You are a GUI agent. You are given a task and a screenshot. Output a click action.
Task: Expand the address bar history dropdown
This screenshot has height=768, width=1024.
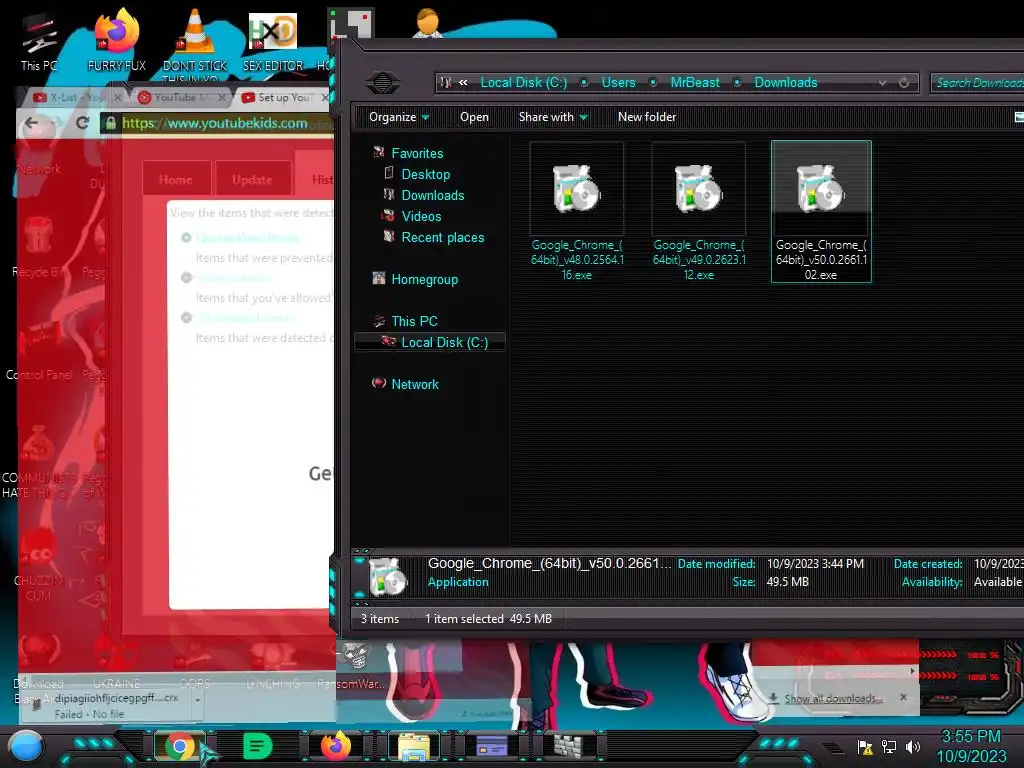pos(882,83)
